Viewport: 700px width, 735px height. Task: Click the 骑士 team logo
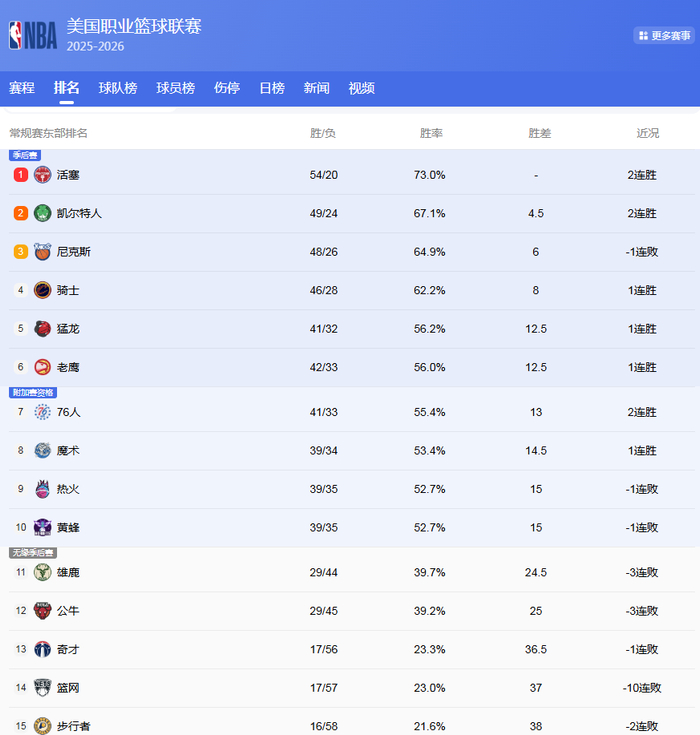[x=42, y=290]
